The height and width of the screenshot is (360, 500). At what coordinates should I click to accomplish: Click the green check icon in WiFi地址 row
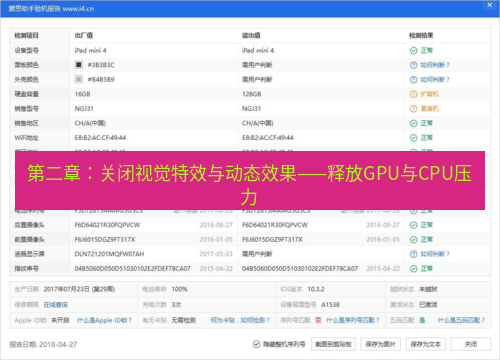point(413,138)
